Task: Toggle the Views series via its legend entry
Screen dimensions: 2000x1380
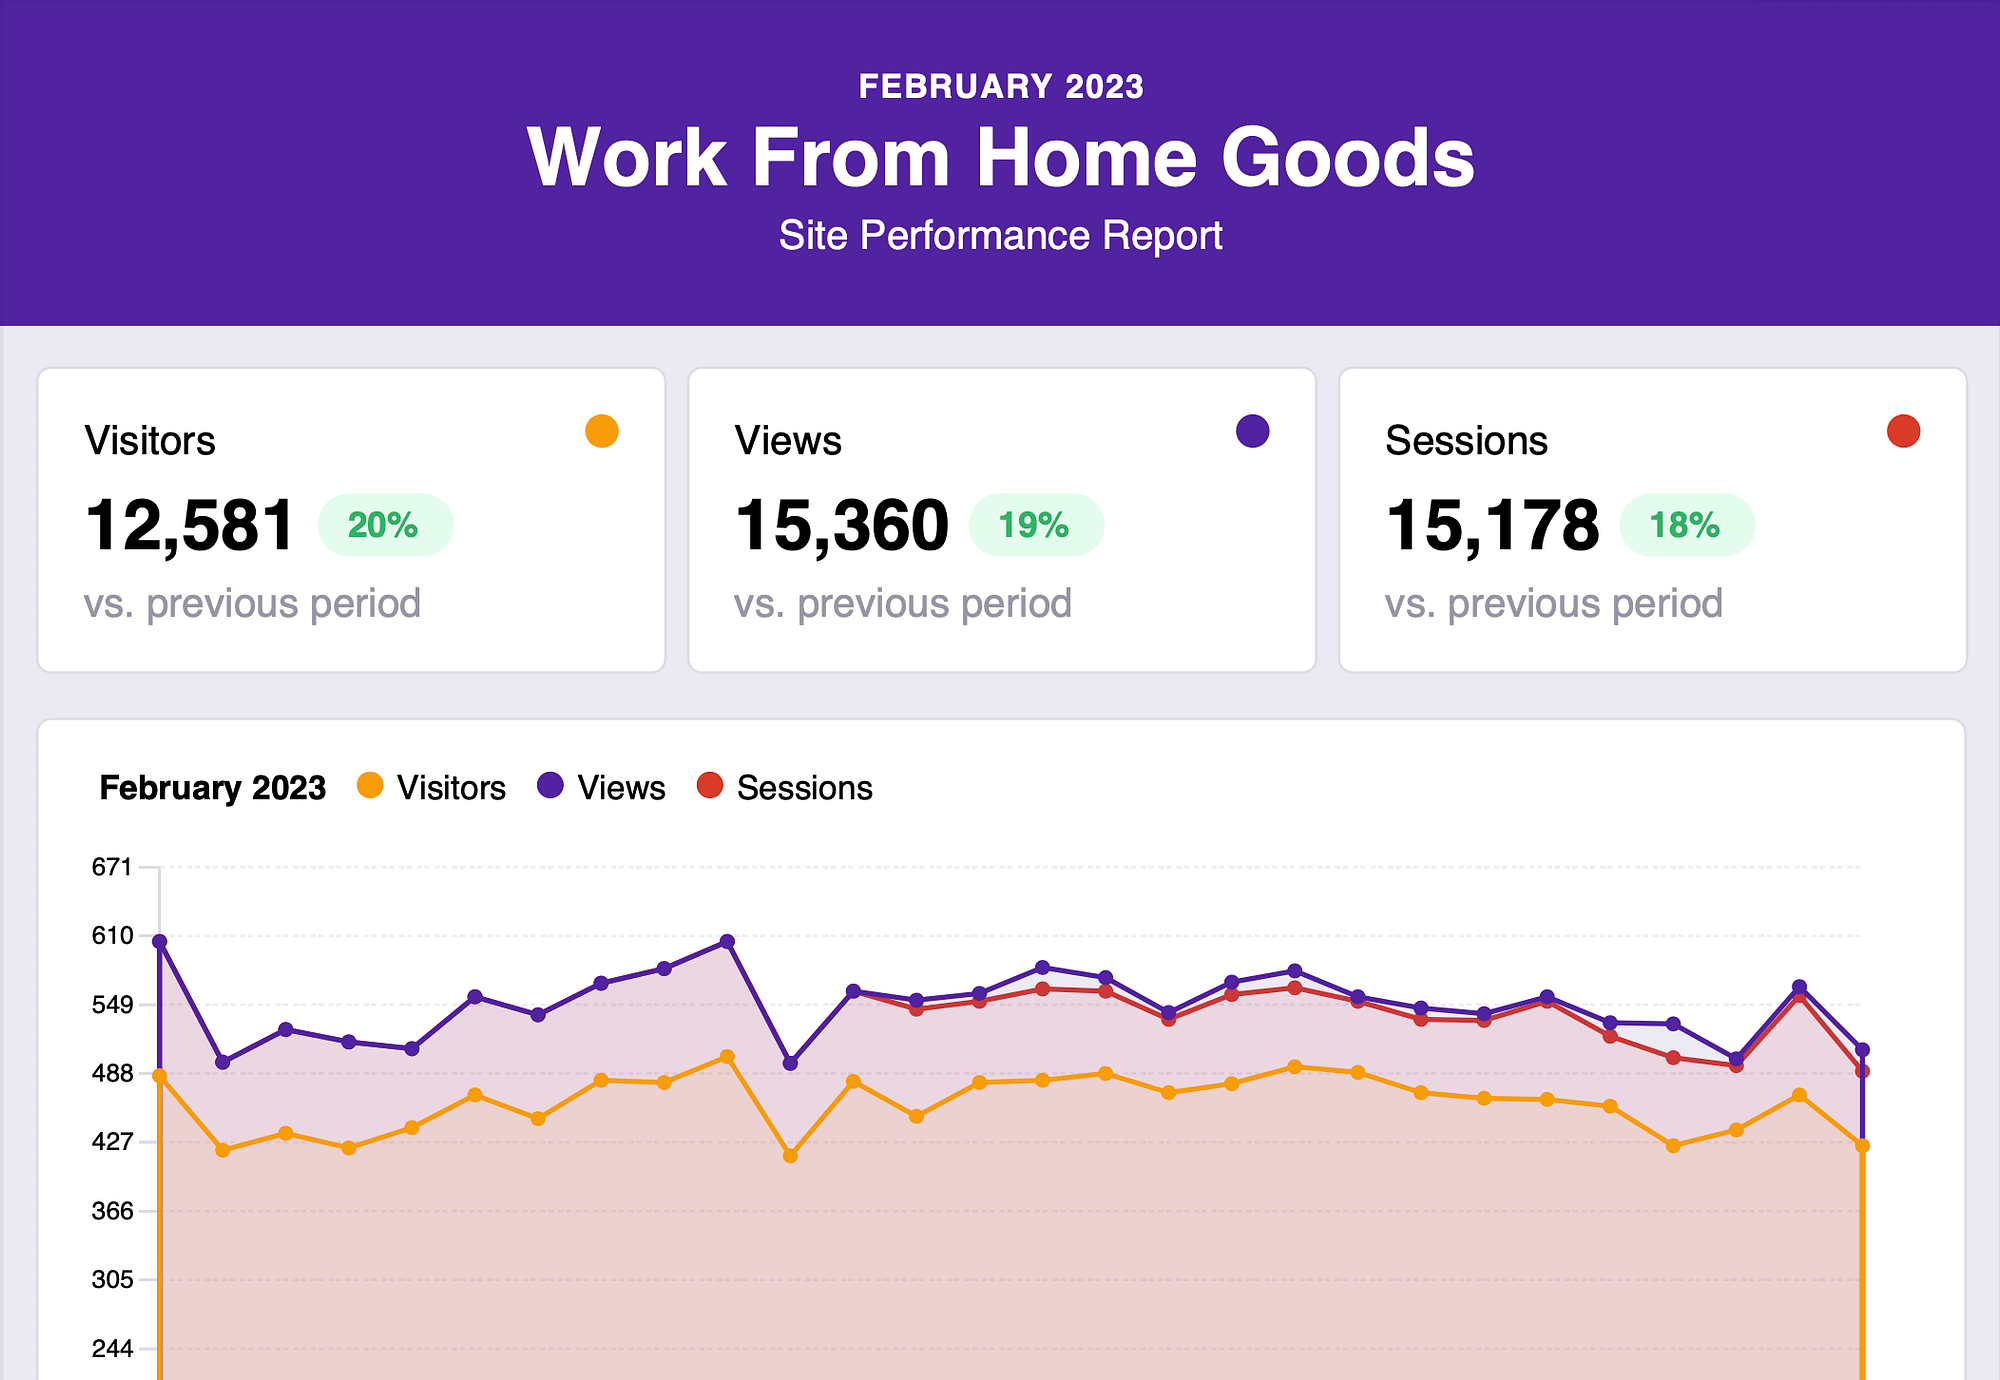Action: pos(621,787)
